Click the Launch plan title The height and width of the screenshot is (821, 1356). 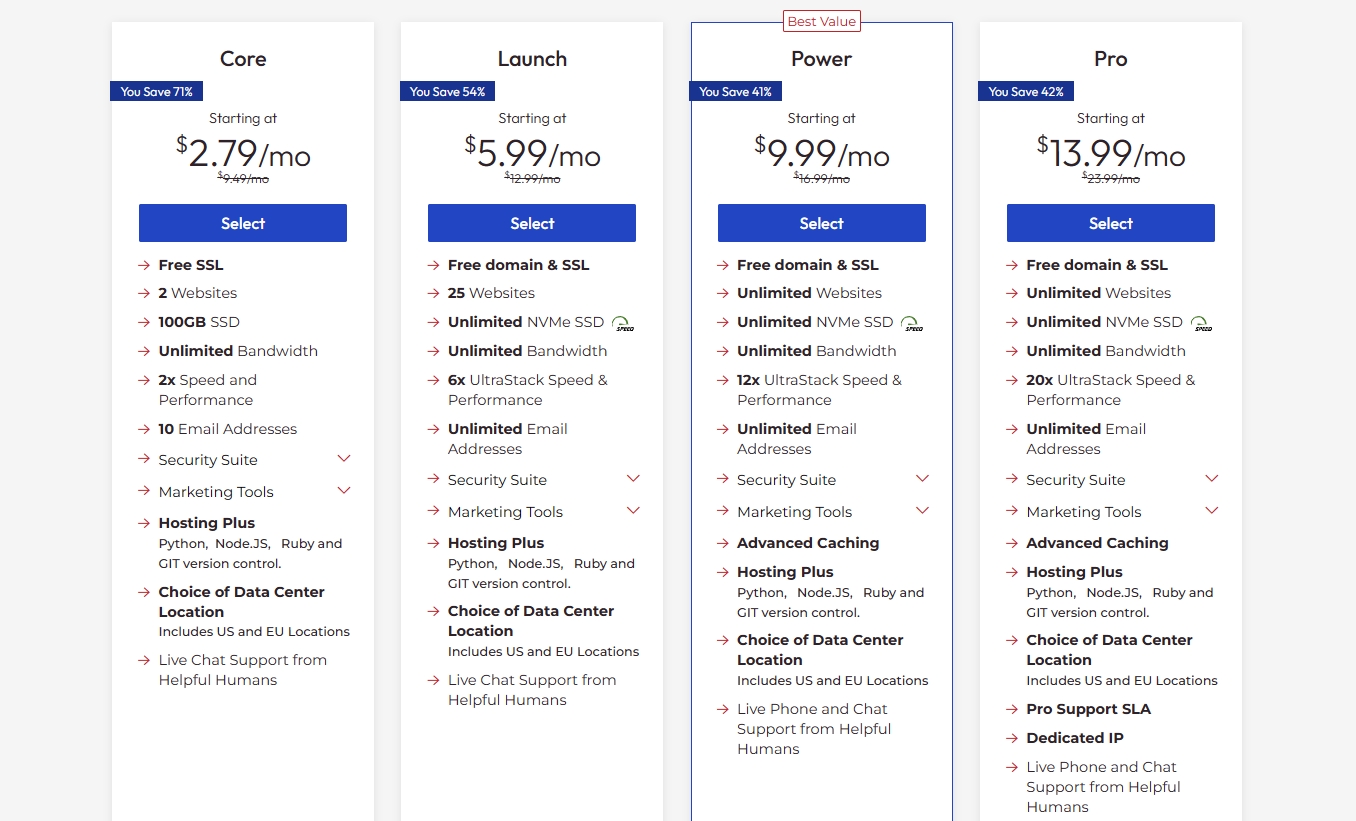532,59
